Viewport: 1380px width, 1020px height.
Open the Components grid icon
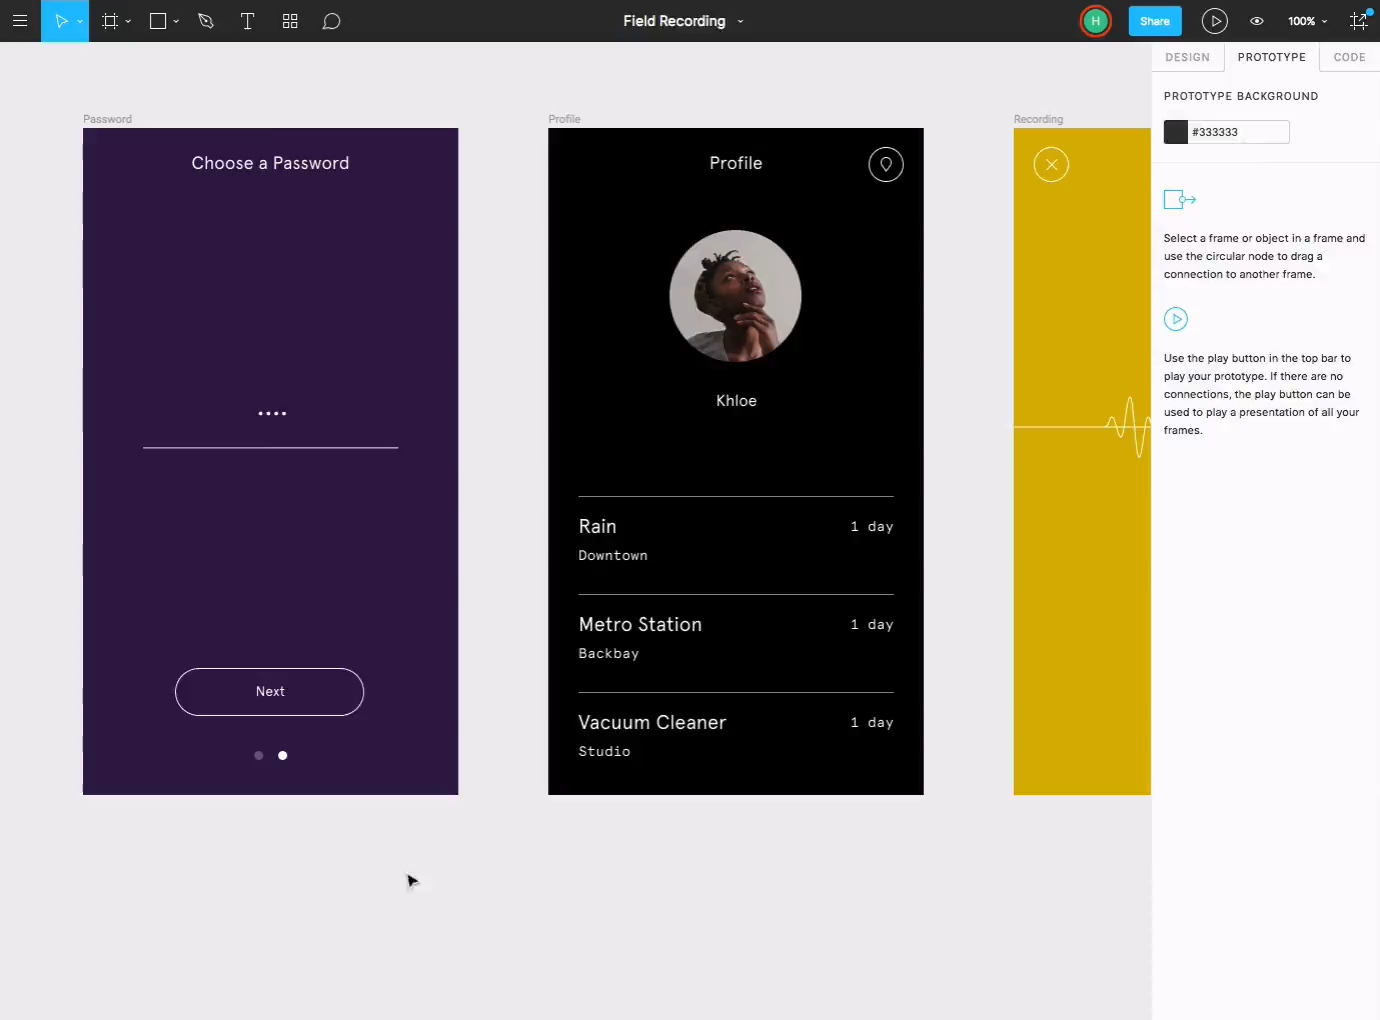tap(290, 21)
